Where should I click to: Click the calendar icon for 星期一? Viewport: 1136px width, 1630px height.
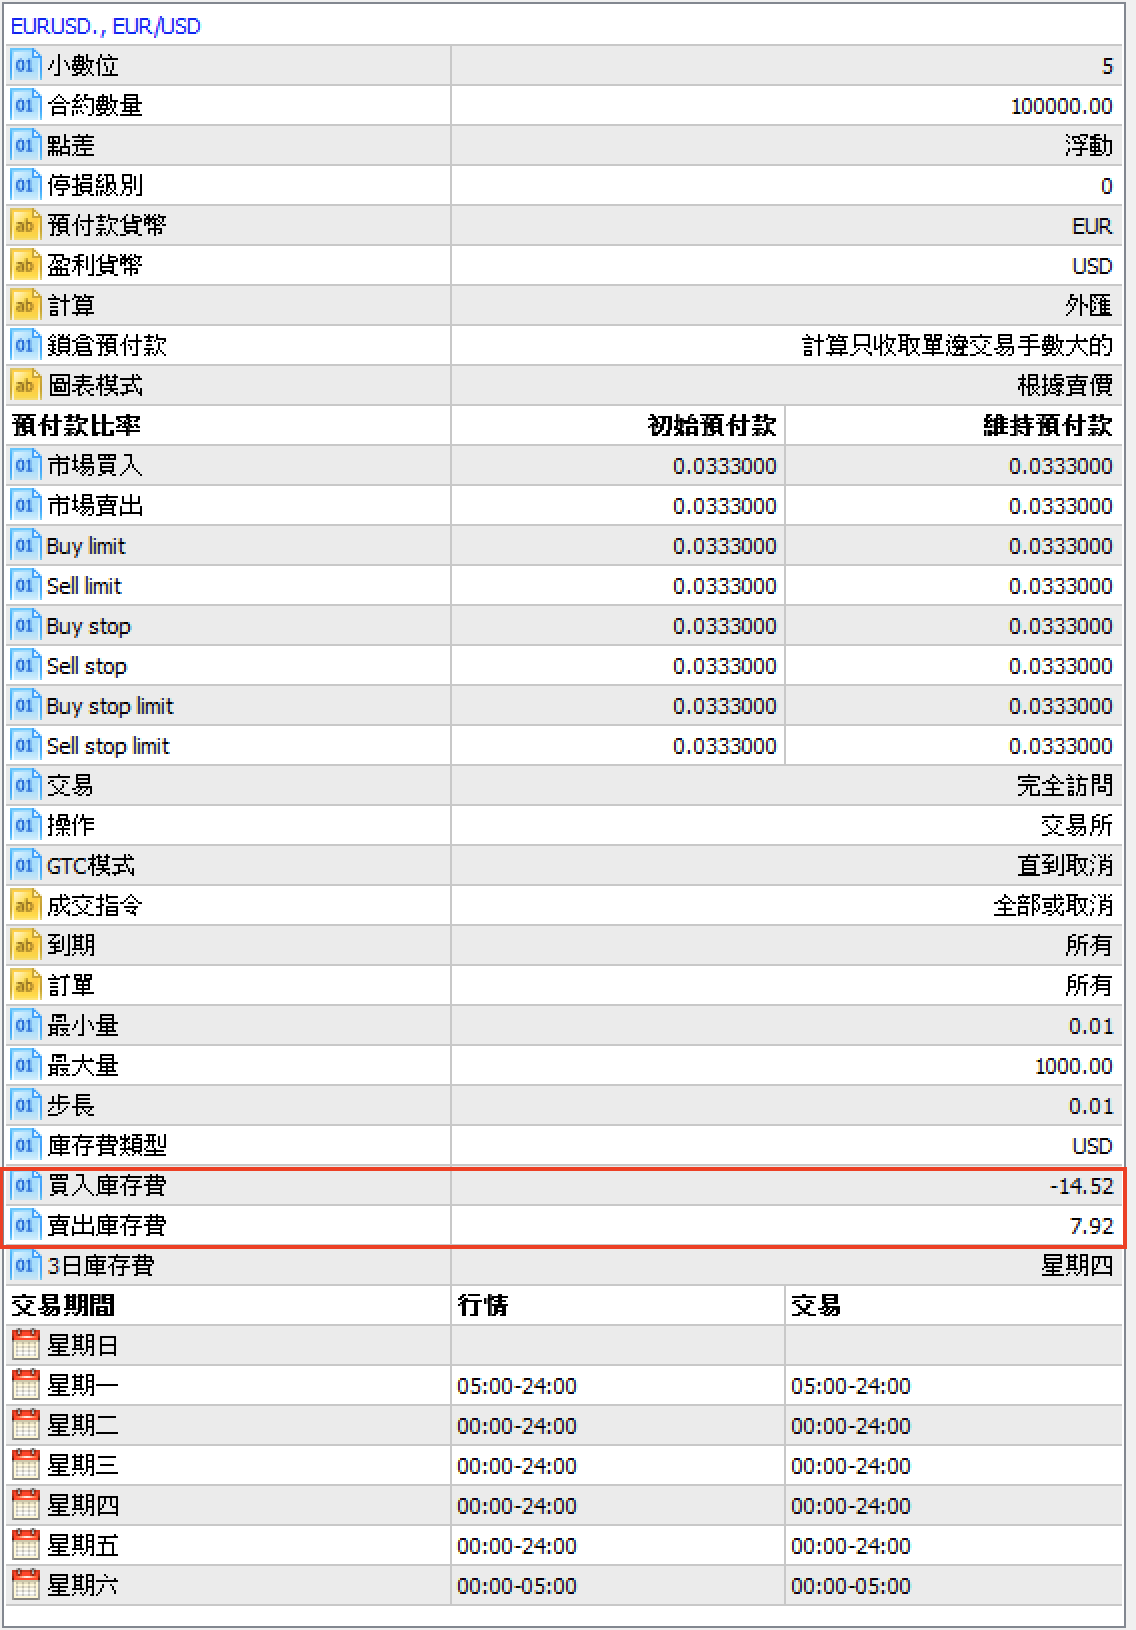[x=25, y=1385]
